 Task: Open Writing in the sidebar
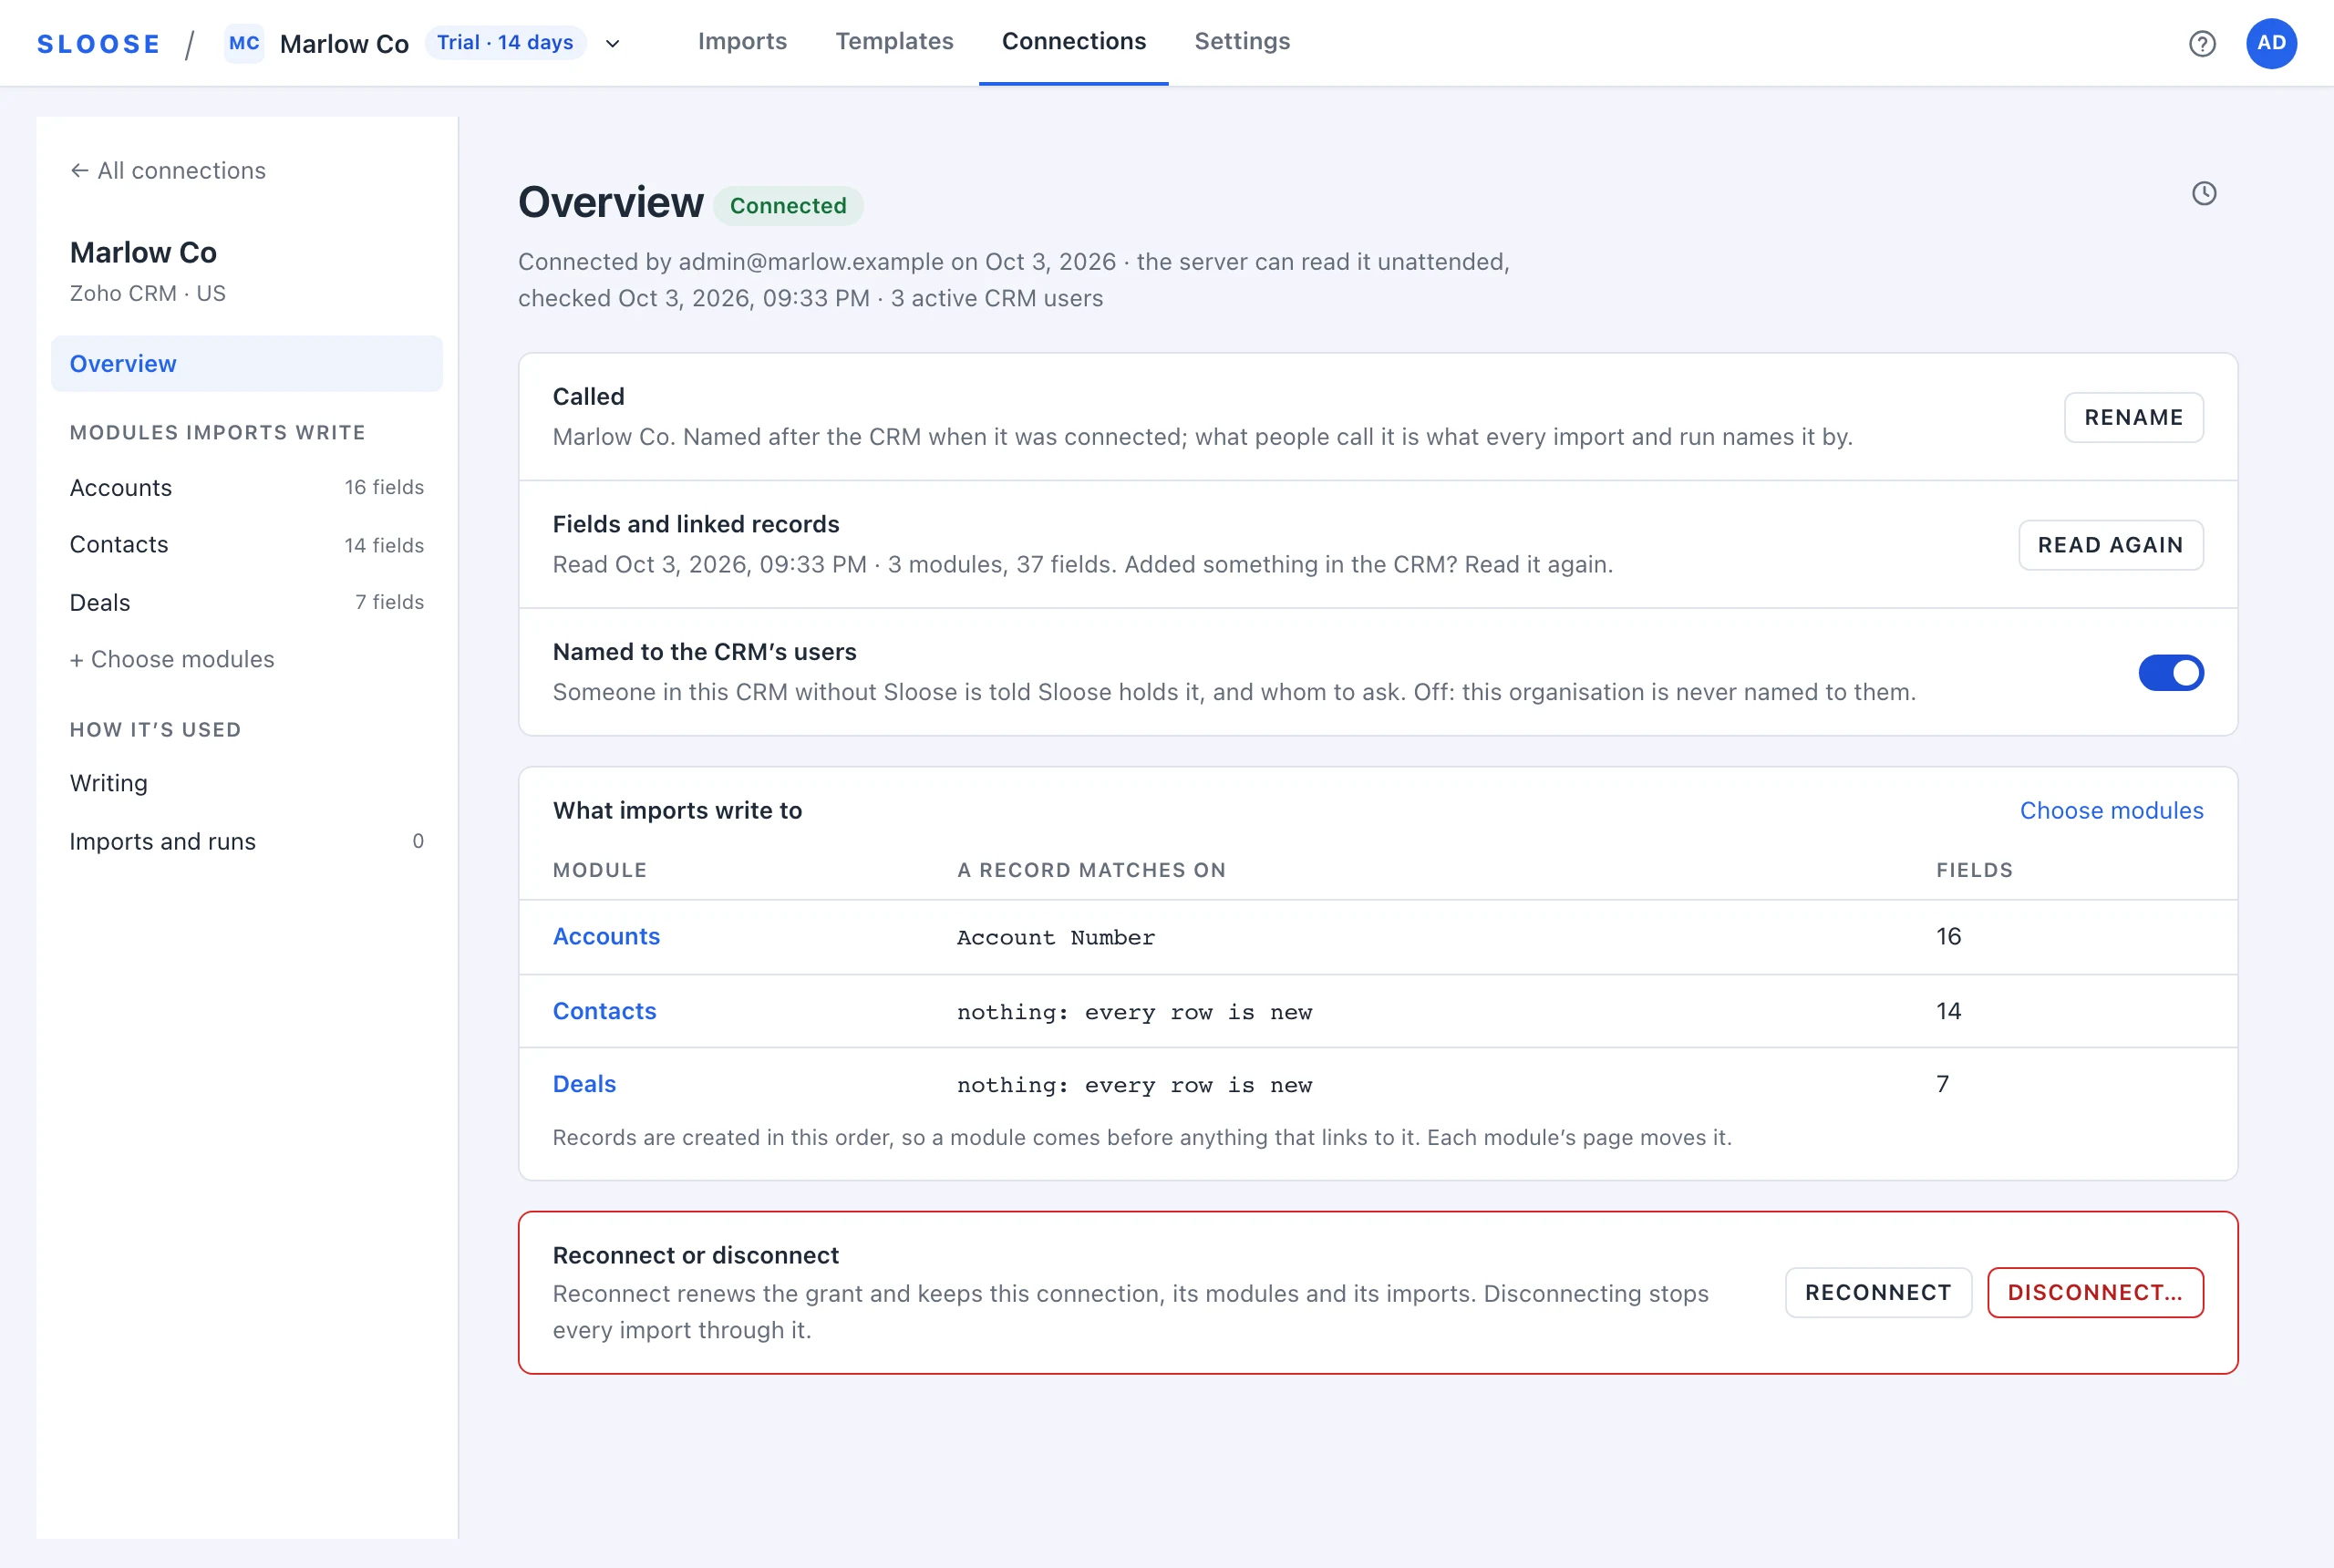pyautogui.click(x=247, y=784)
